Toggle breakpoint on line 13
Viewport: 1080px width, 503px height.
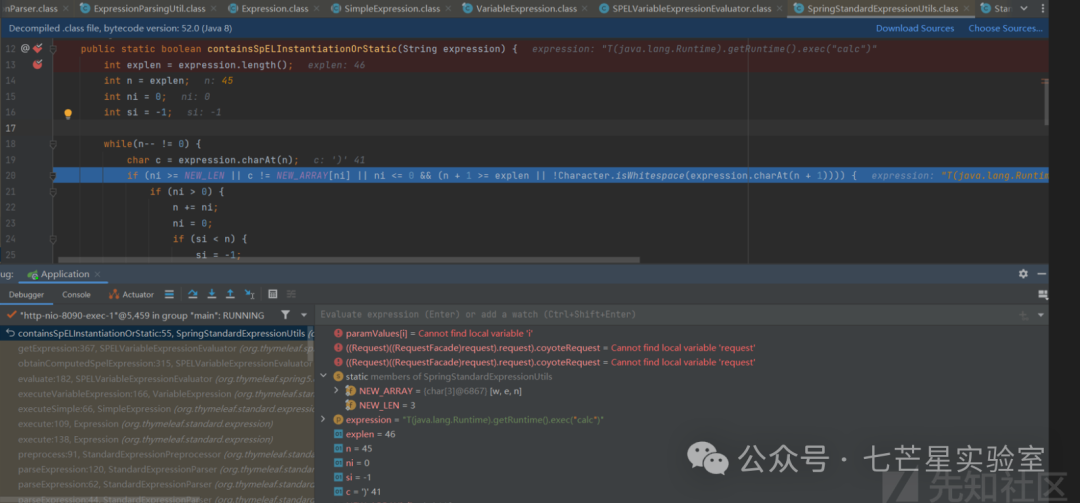point(37,64)
